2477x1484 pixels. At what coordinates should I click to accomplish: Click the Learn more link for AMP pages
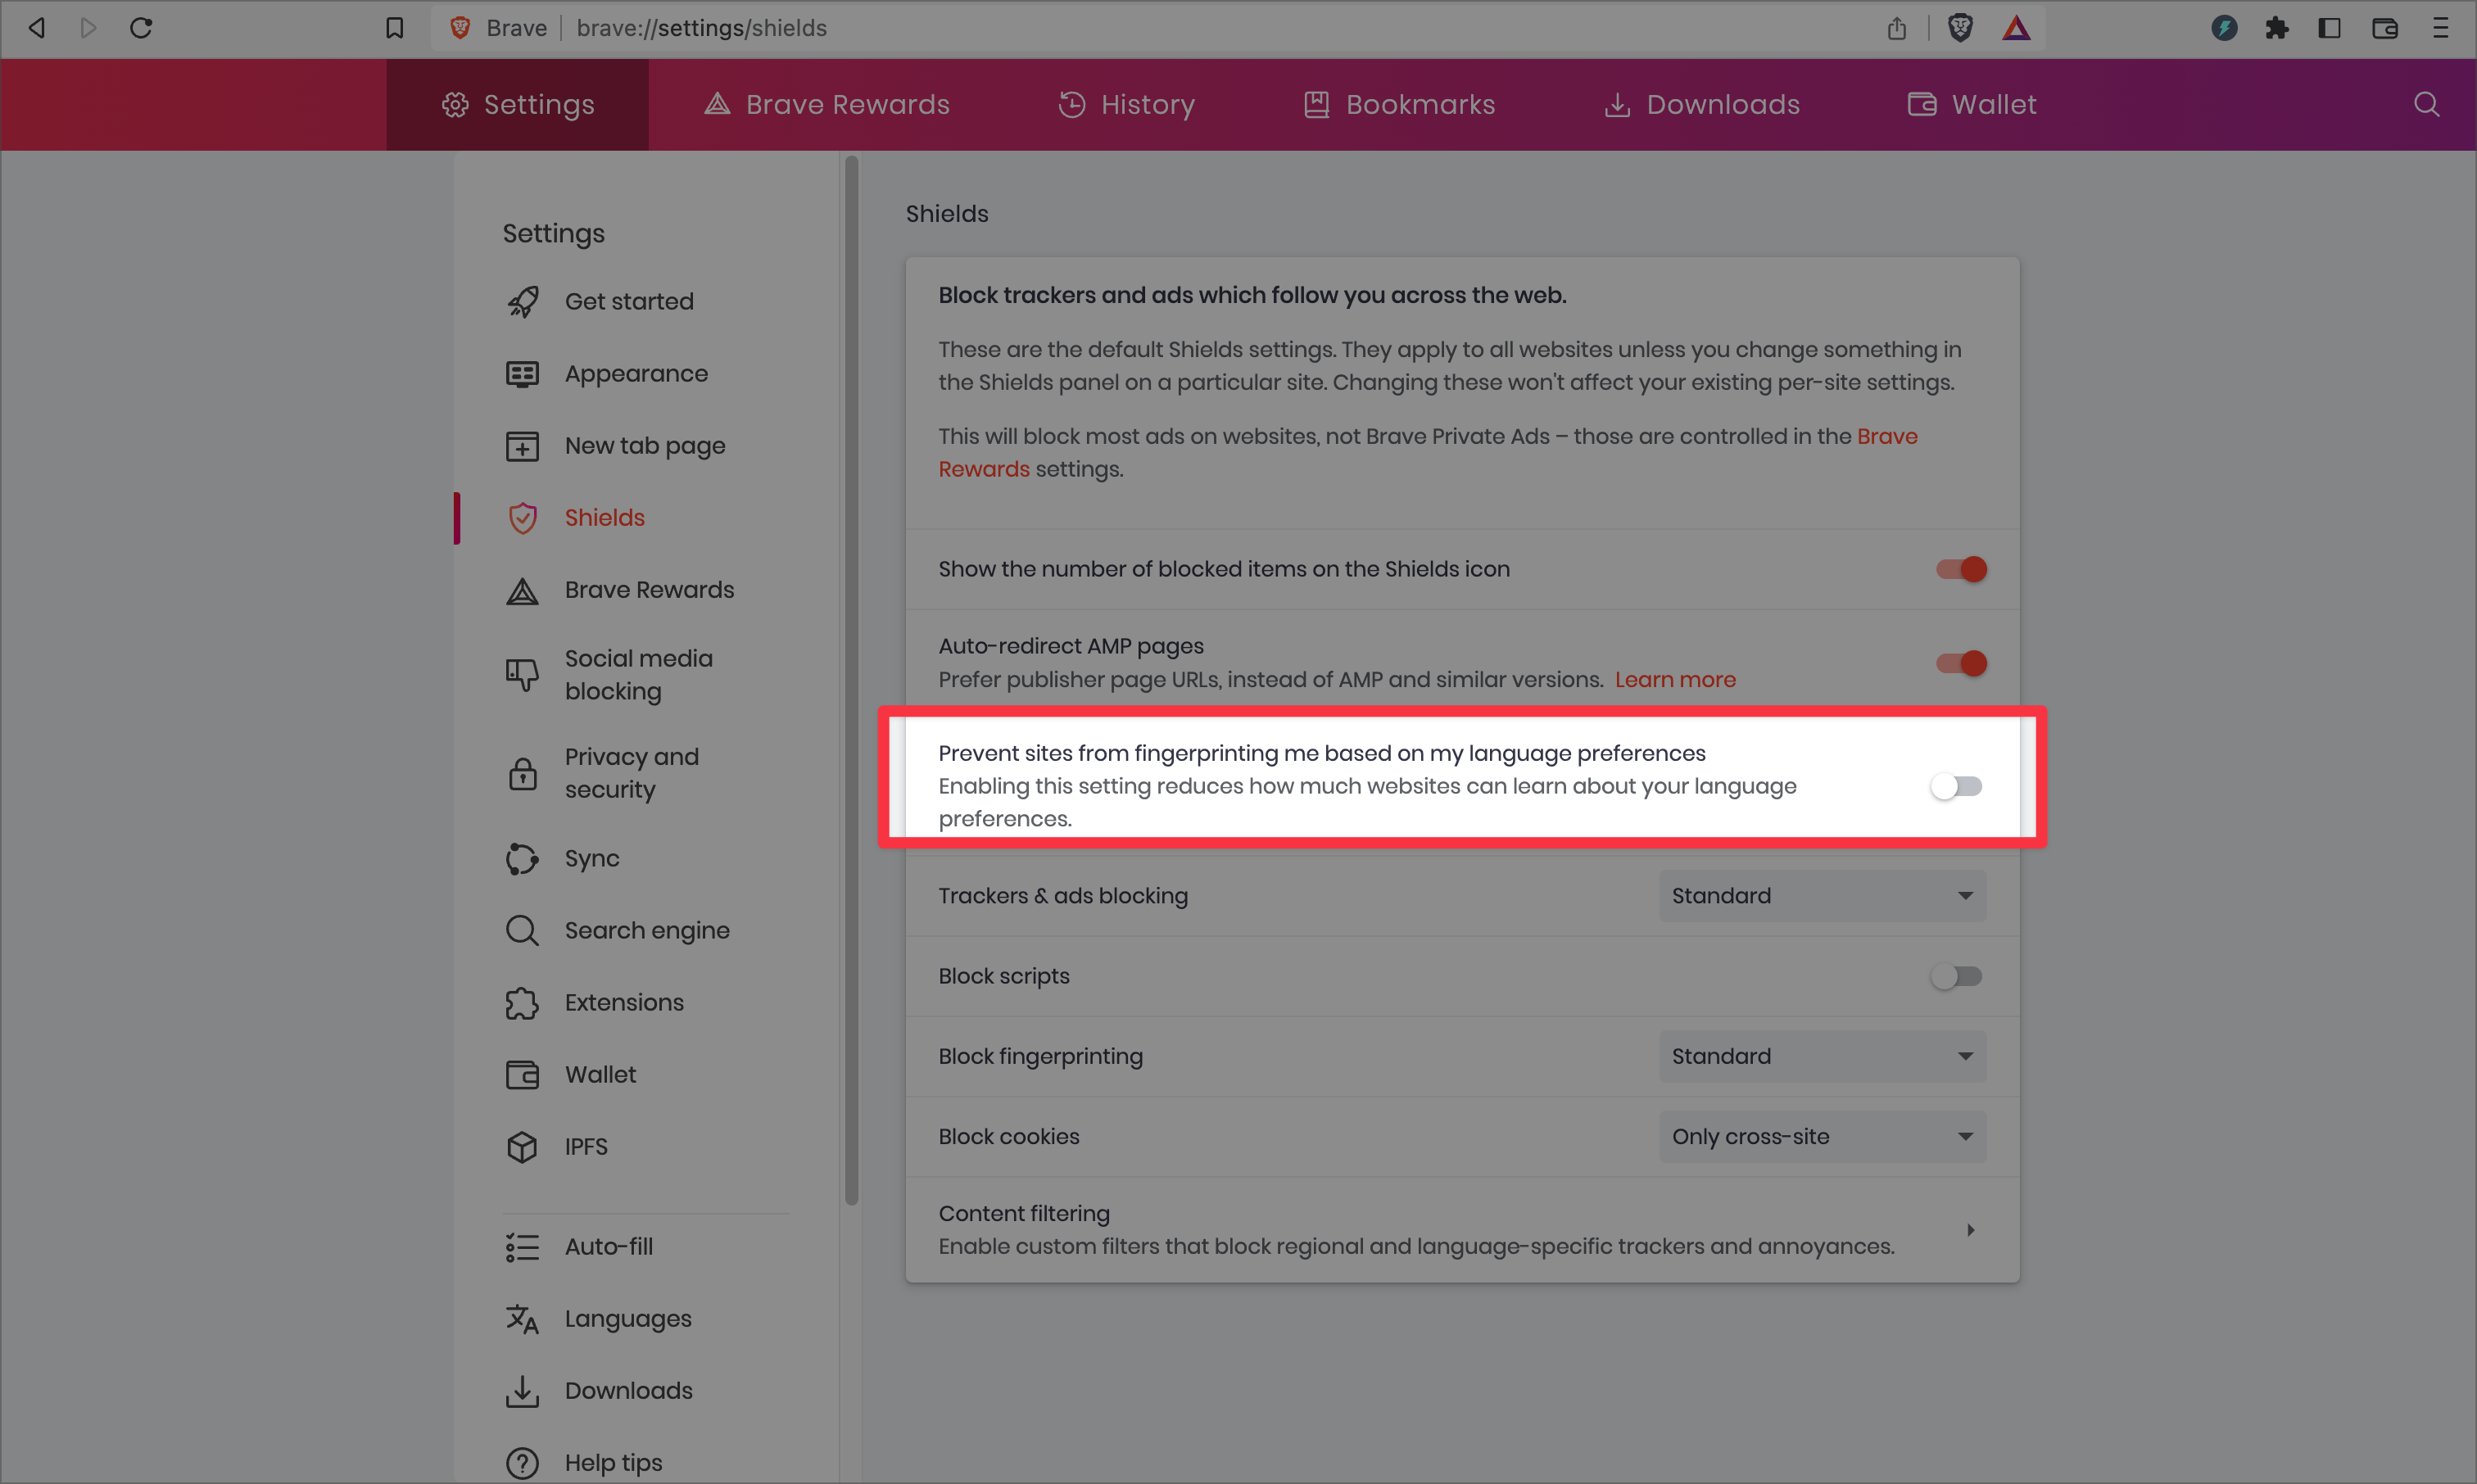click(1675, 679)
